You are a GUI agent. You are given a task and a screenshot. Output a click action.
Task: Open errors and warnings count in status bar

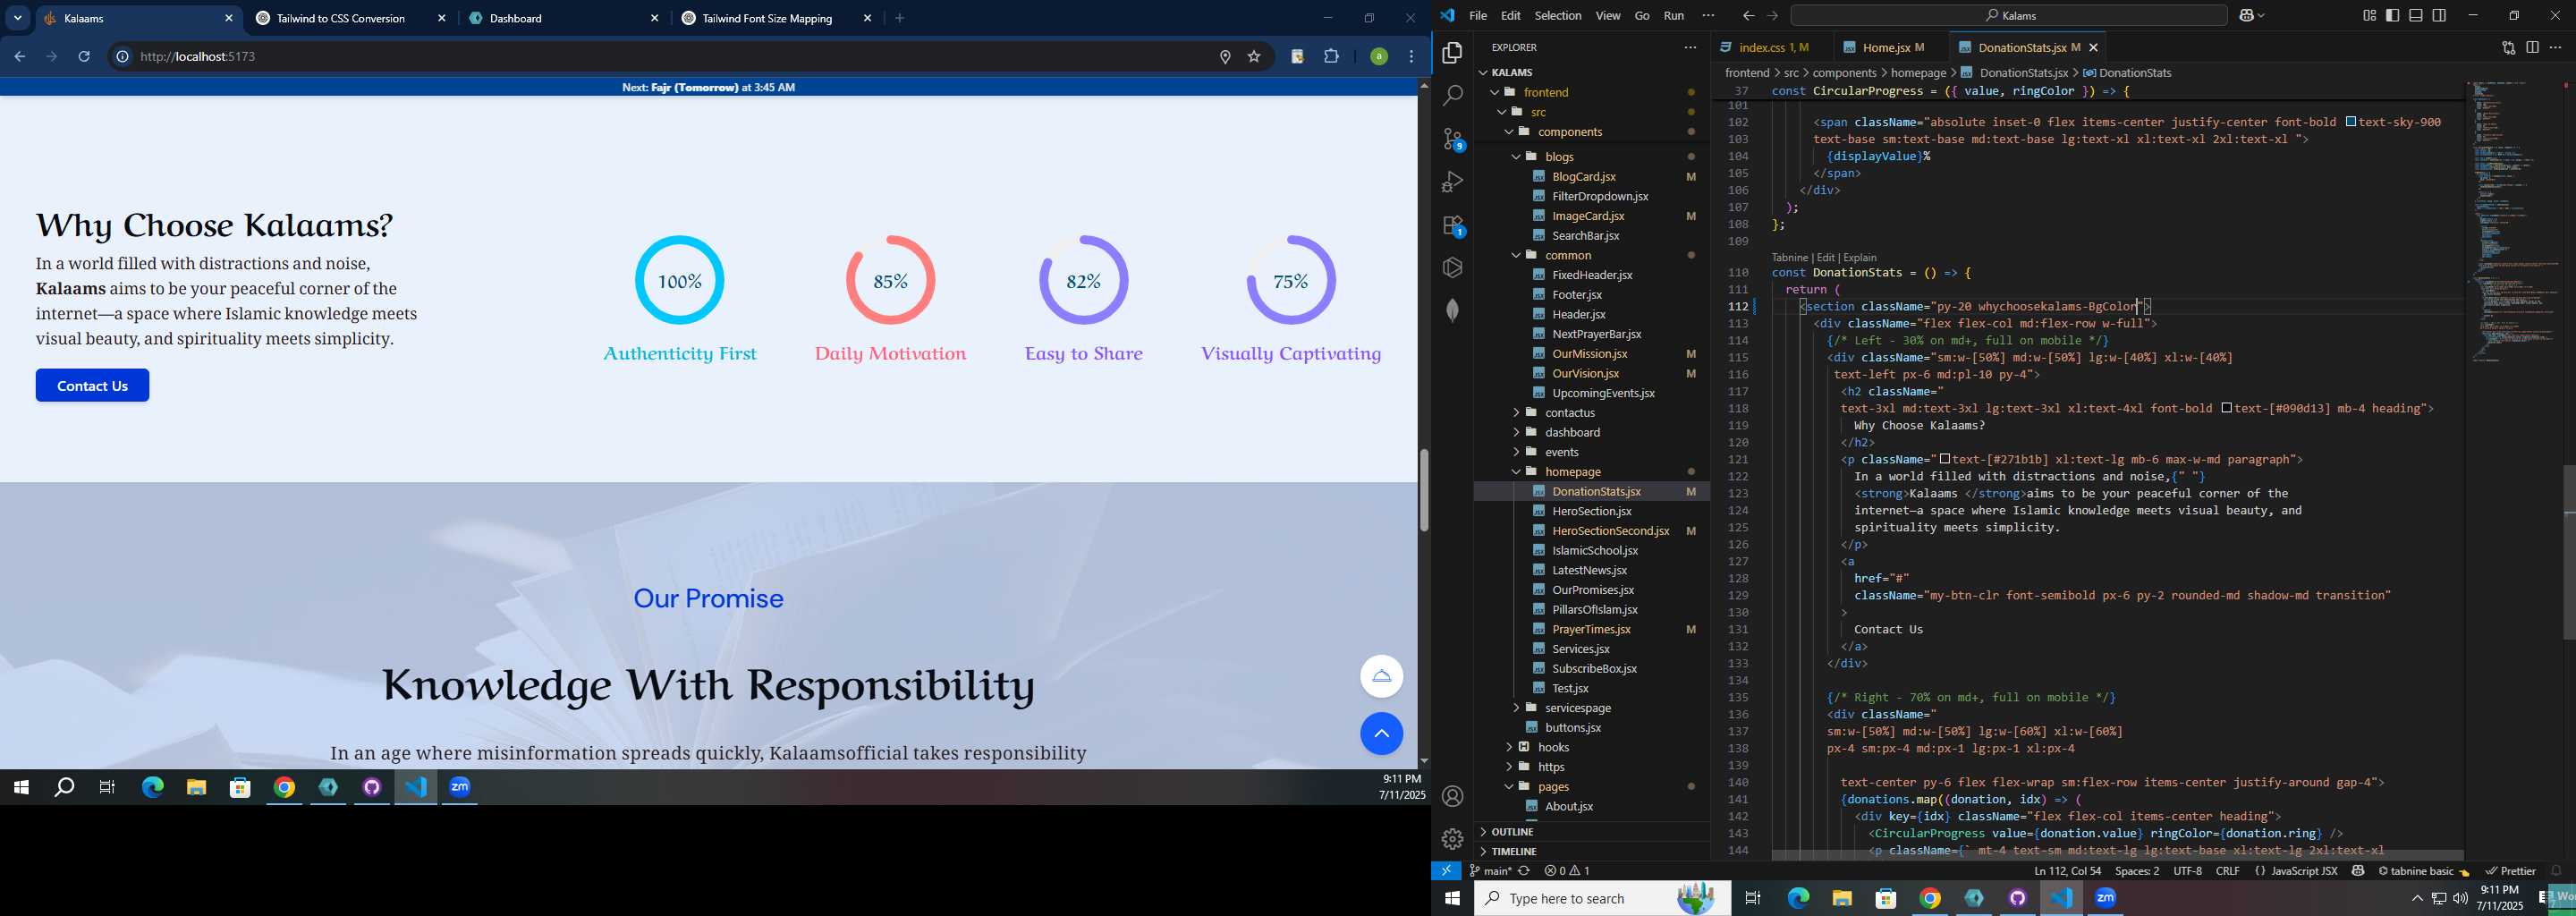click(x=1567, y=871)
